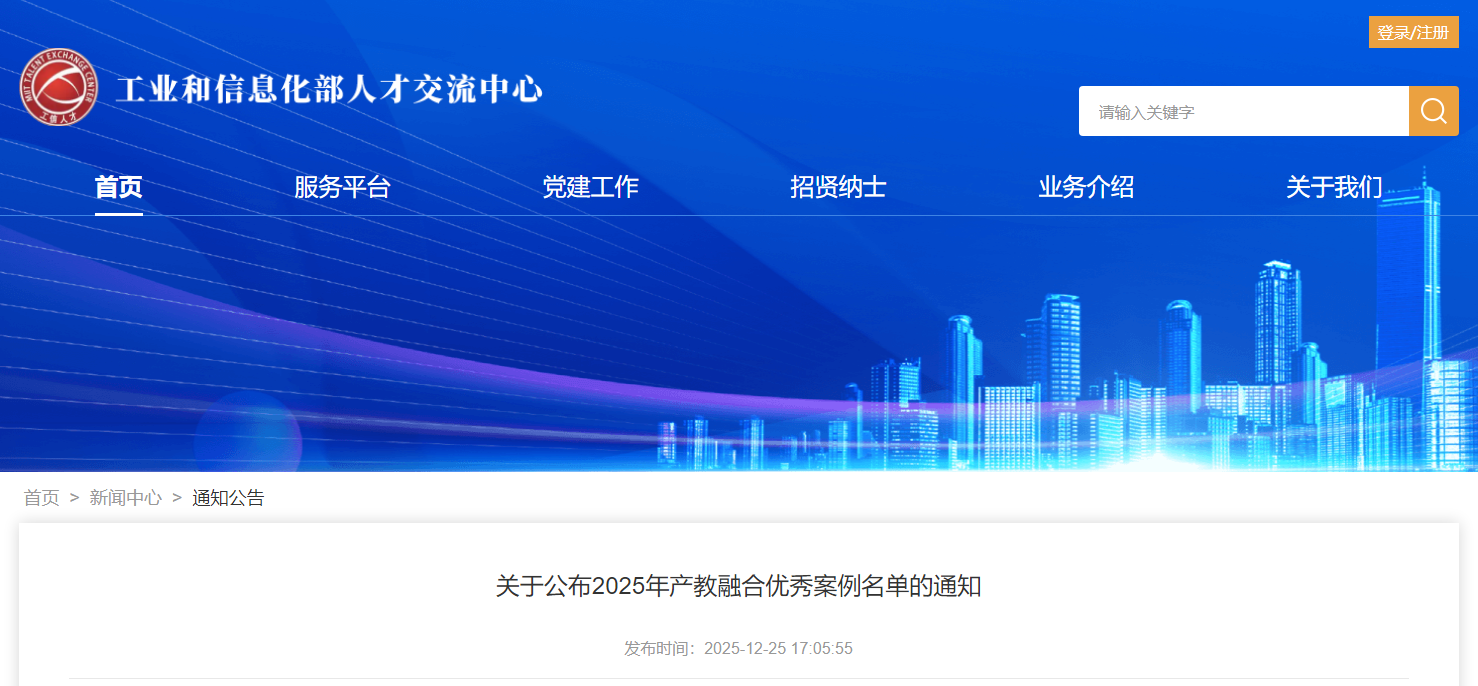Click the 发布时间 label text
Screen dimensions: 1478x686
(x=663, y=648)
